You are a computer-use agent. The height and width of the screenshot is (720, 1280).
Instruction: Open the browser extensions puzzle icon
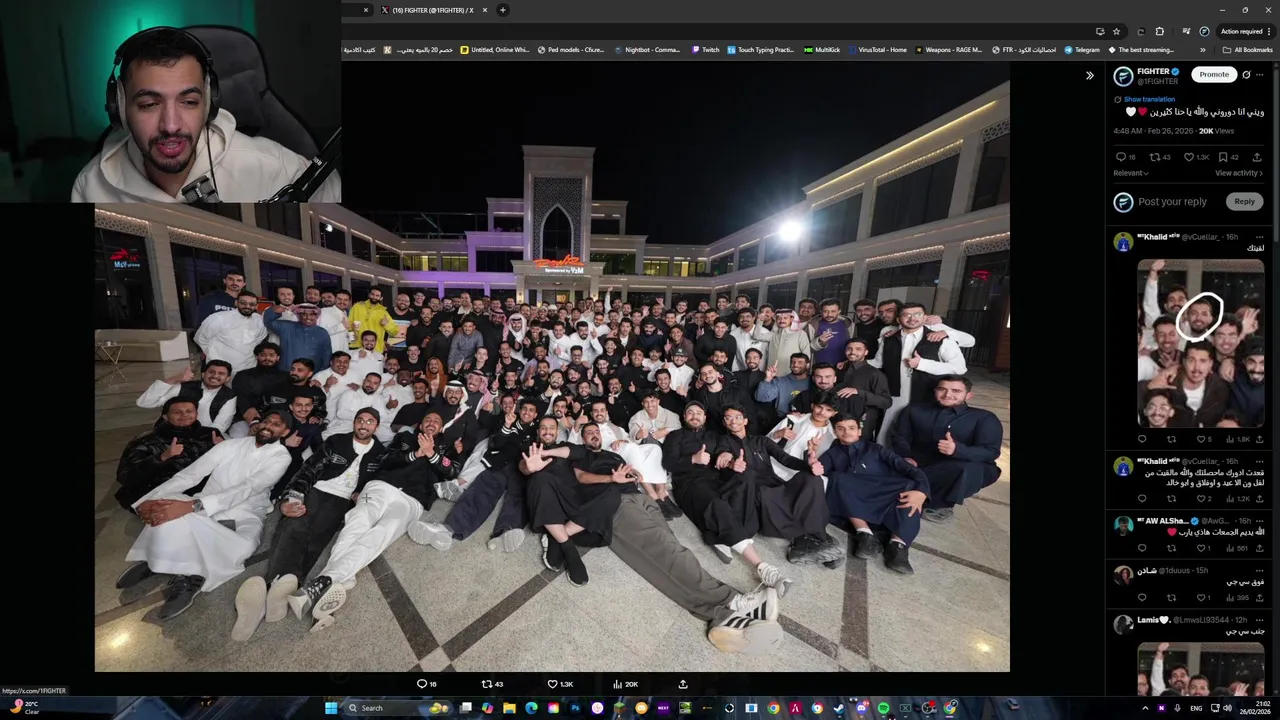(1159, 31)
